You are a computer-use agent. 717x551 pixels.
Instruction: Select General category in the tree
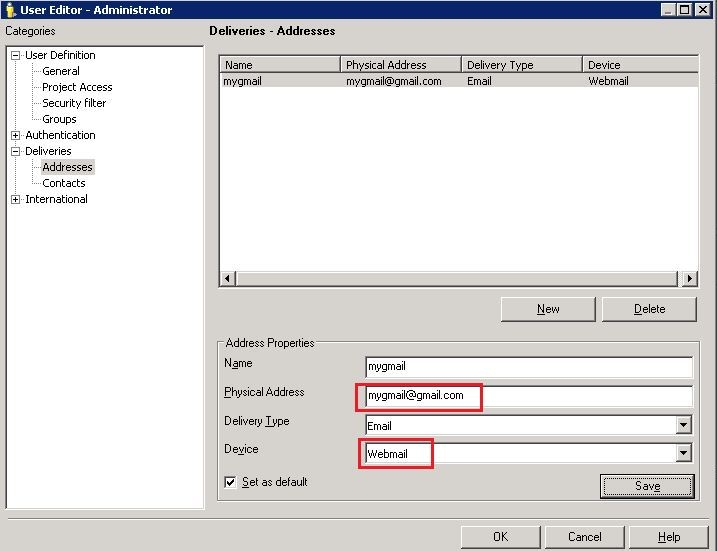[61, 71]
